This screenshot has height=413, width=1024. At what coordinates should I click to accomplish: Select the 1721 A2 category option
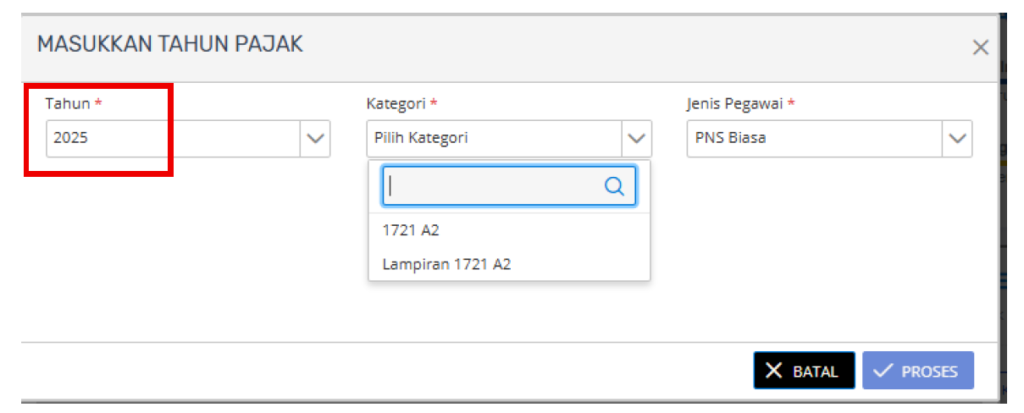(x=411, y=230)
